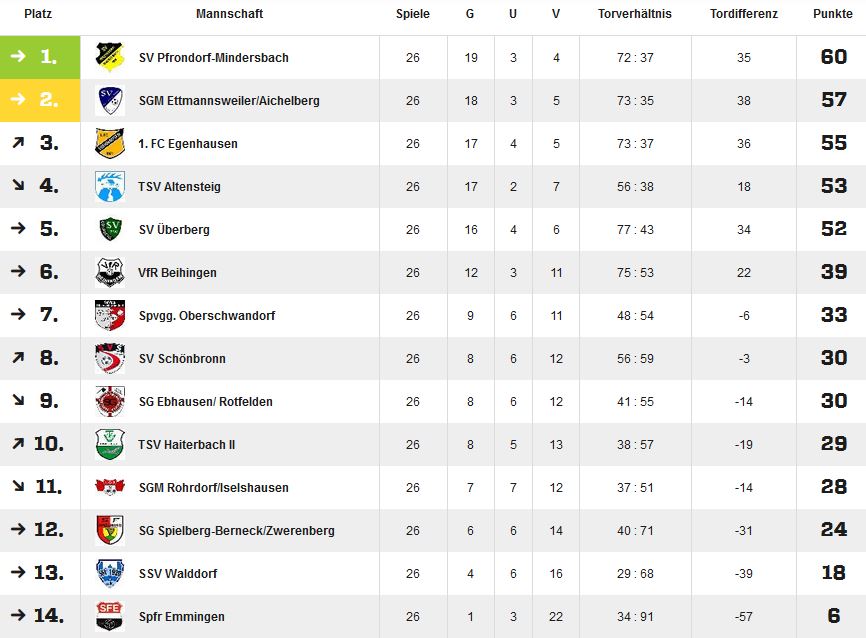The image size is (866, 638).
Task: Open the SGM Rohrdorf/Iselshausen team link
Action: pos(213,488)
